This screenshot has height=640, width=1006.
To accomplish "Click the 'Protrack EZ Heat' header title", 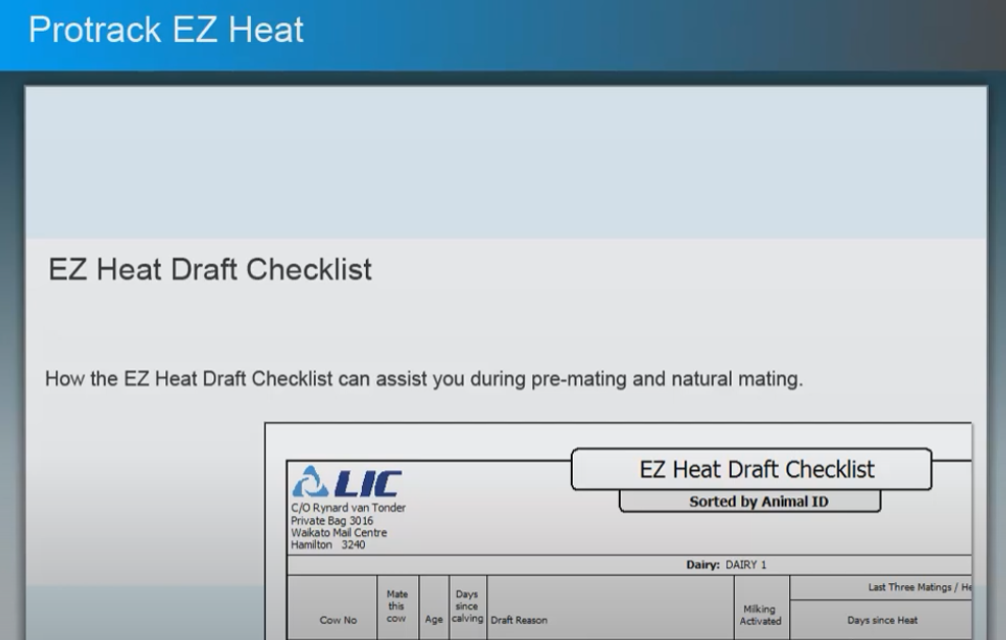I will click(166, 30).
